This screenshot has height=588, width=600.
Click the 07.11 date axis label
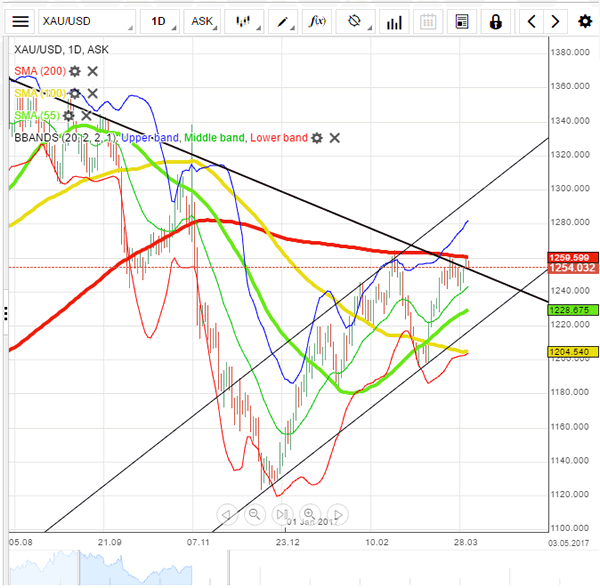click(x=198, y=542)
